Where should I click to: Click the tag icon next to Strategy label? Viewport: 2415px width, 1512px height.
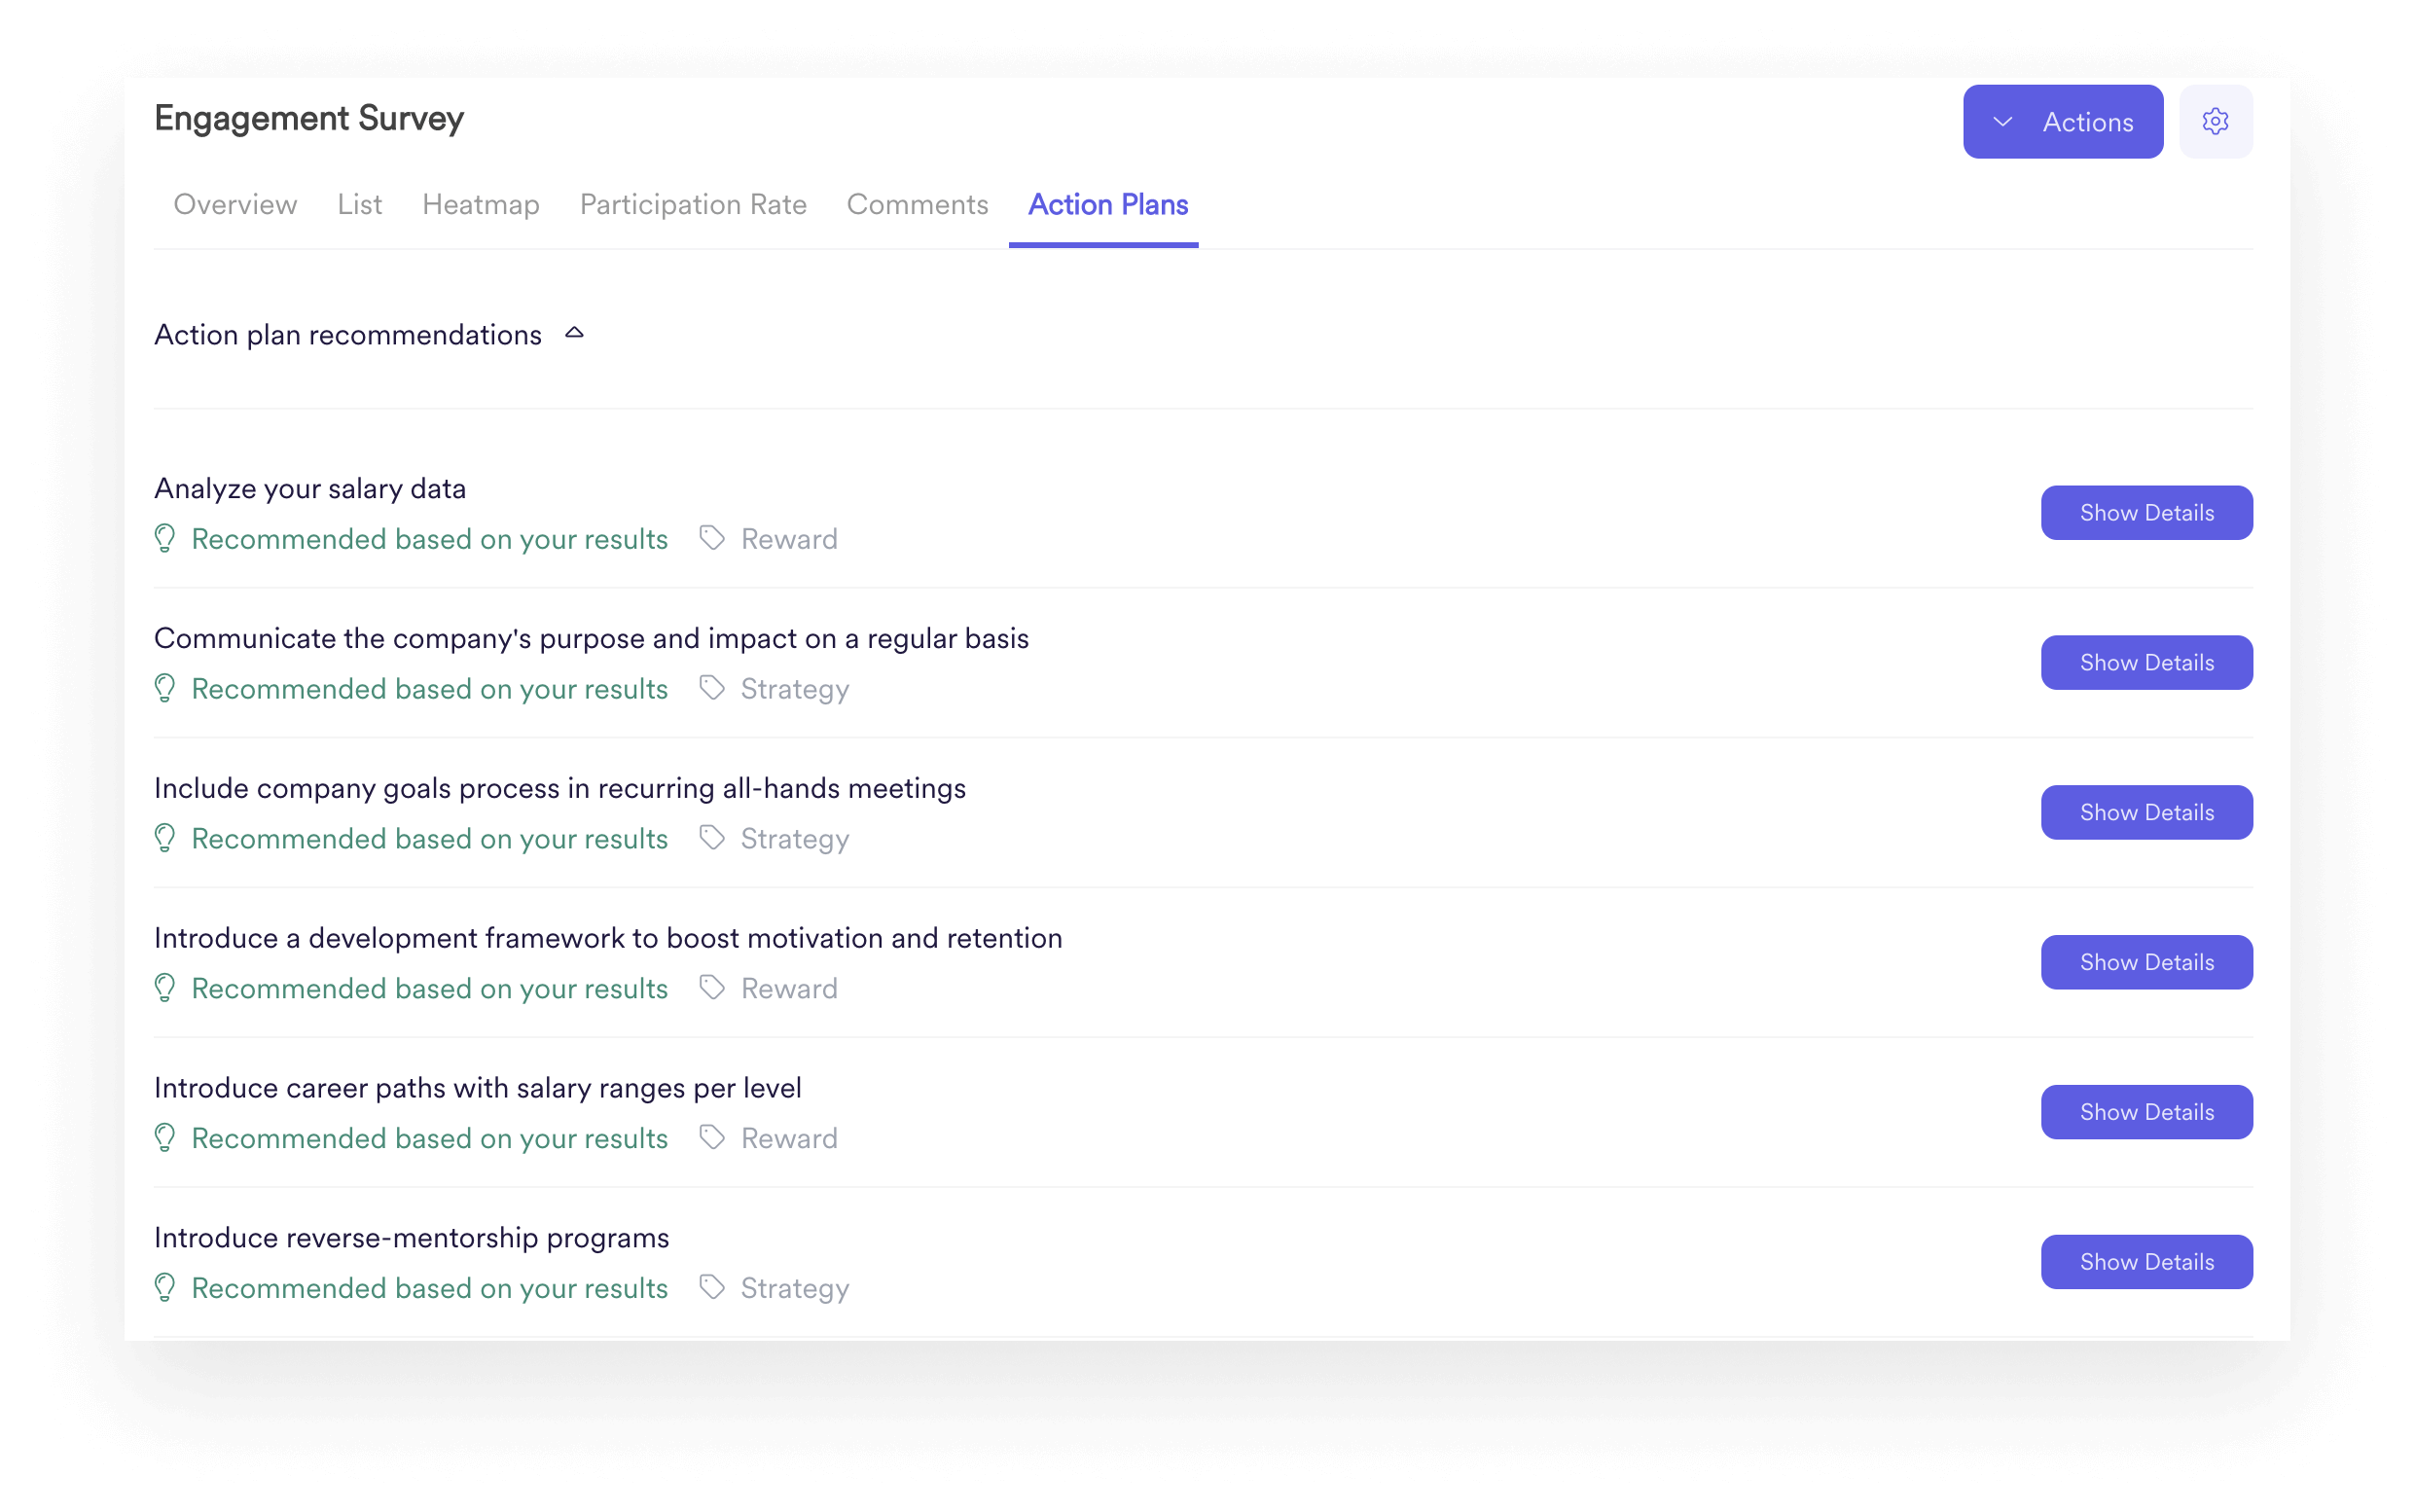click(x=708, y=688)
